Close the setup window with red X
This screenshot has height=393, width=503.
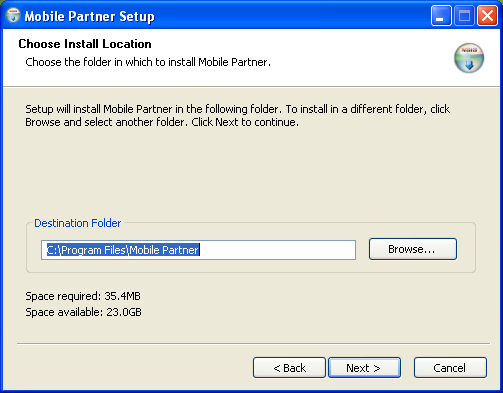click(x=487, y=15)
